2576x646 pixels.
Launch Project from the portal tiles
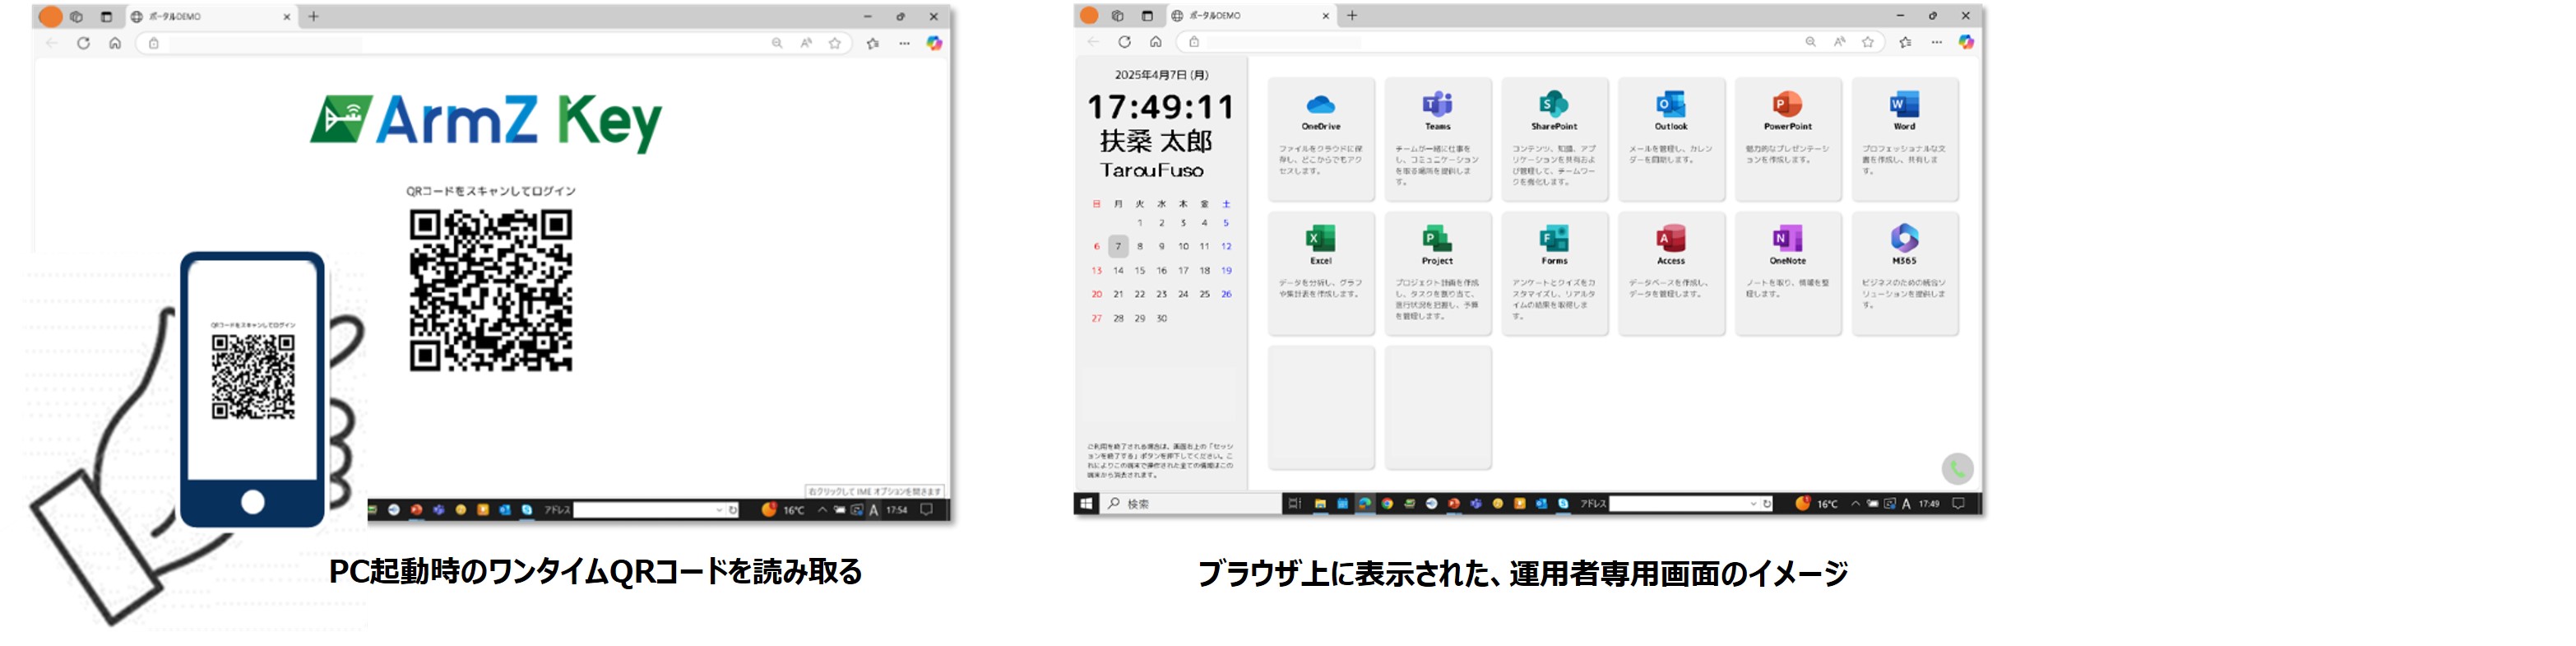pos(1438,273)
